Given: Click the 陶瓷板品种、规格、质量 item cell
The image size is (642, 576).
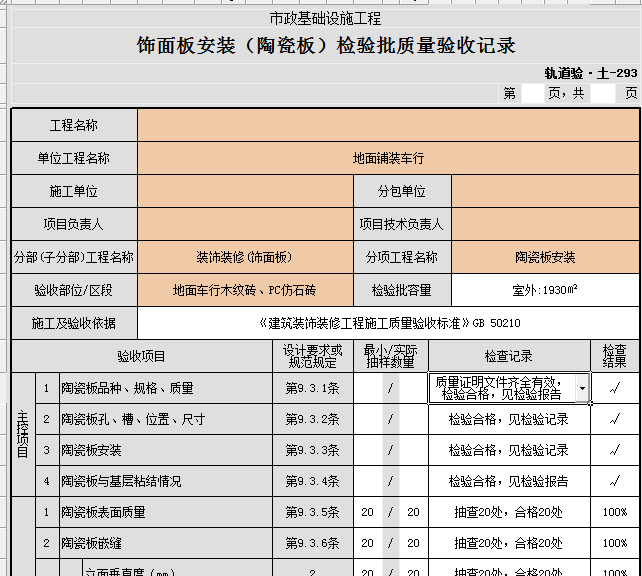Looking at the screenshot, I should (x=166, y=388).
